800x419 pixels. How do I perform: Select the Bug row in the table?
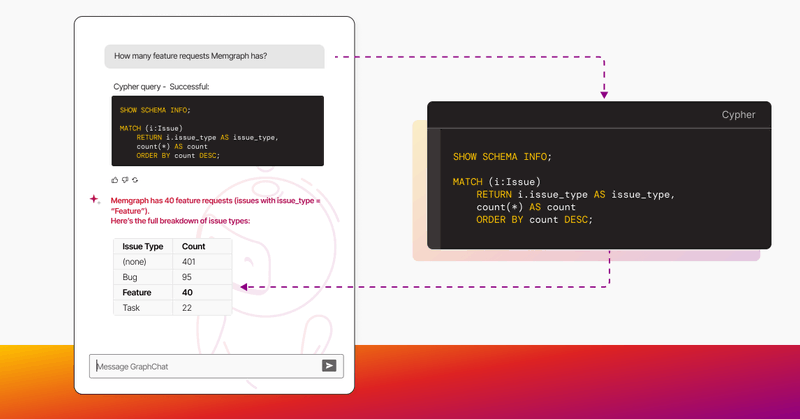[x=172, y=277]
